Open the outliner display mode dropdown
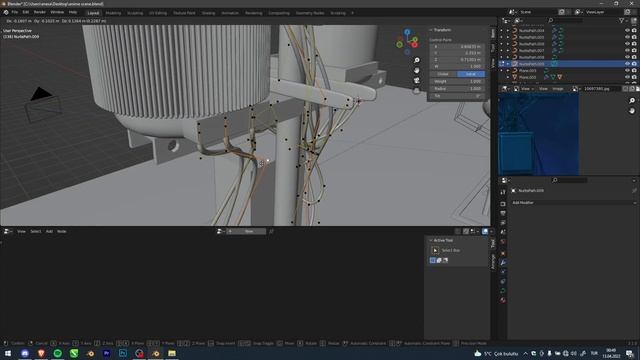The width and height of the screenshot is (640, 360). tap(518, 20)
